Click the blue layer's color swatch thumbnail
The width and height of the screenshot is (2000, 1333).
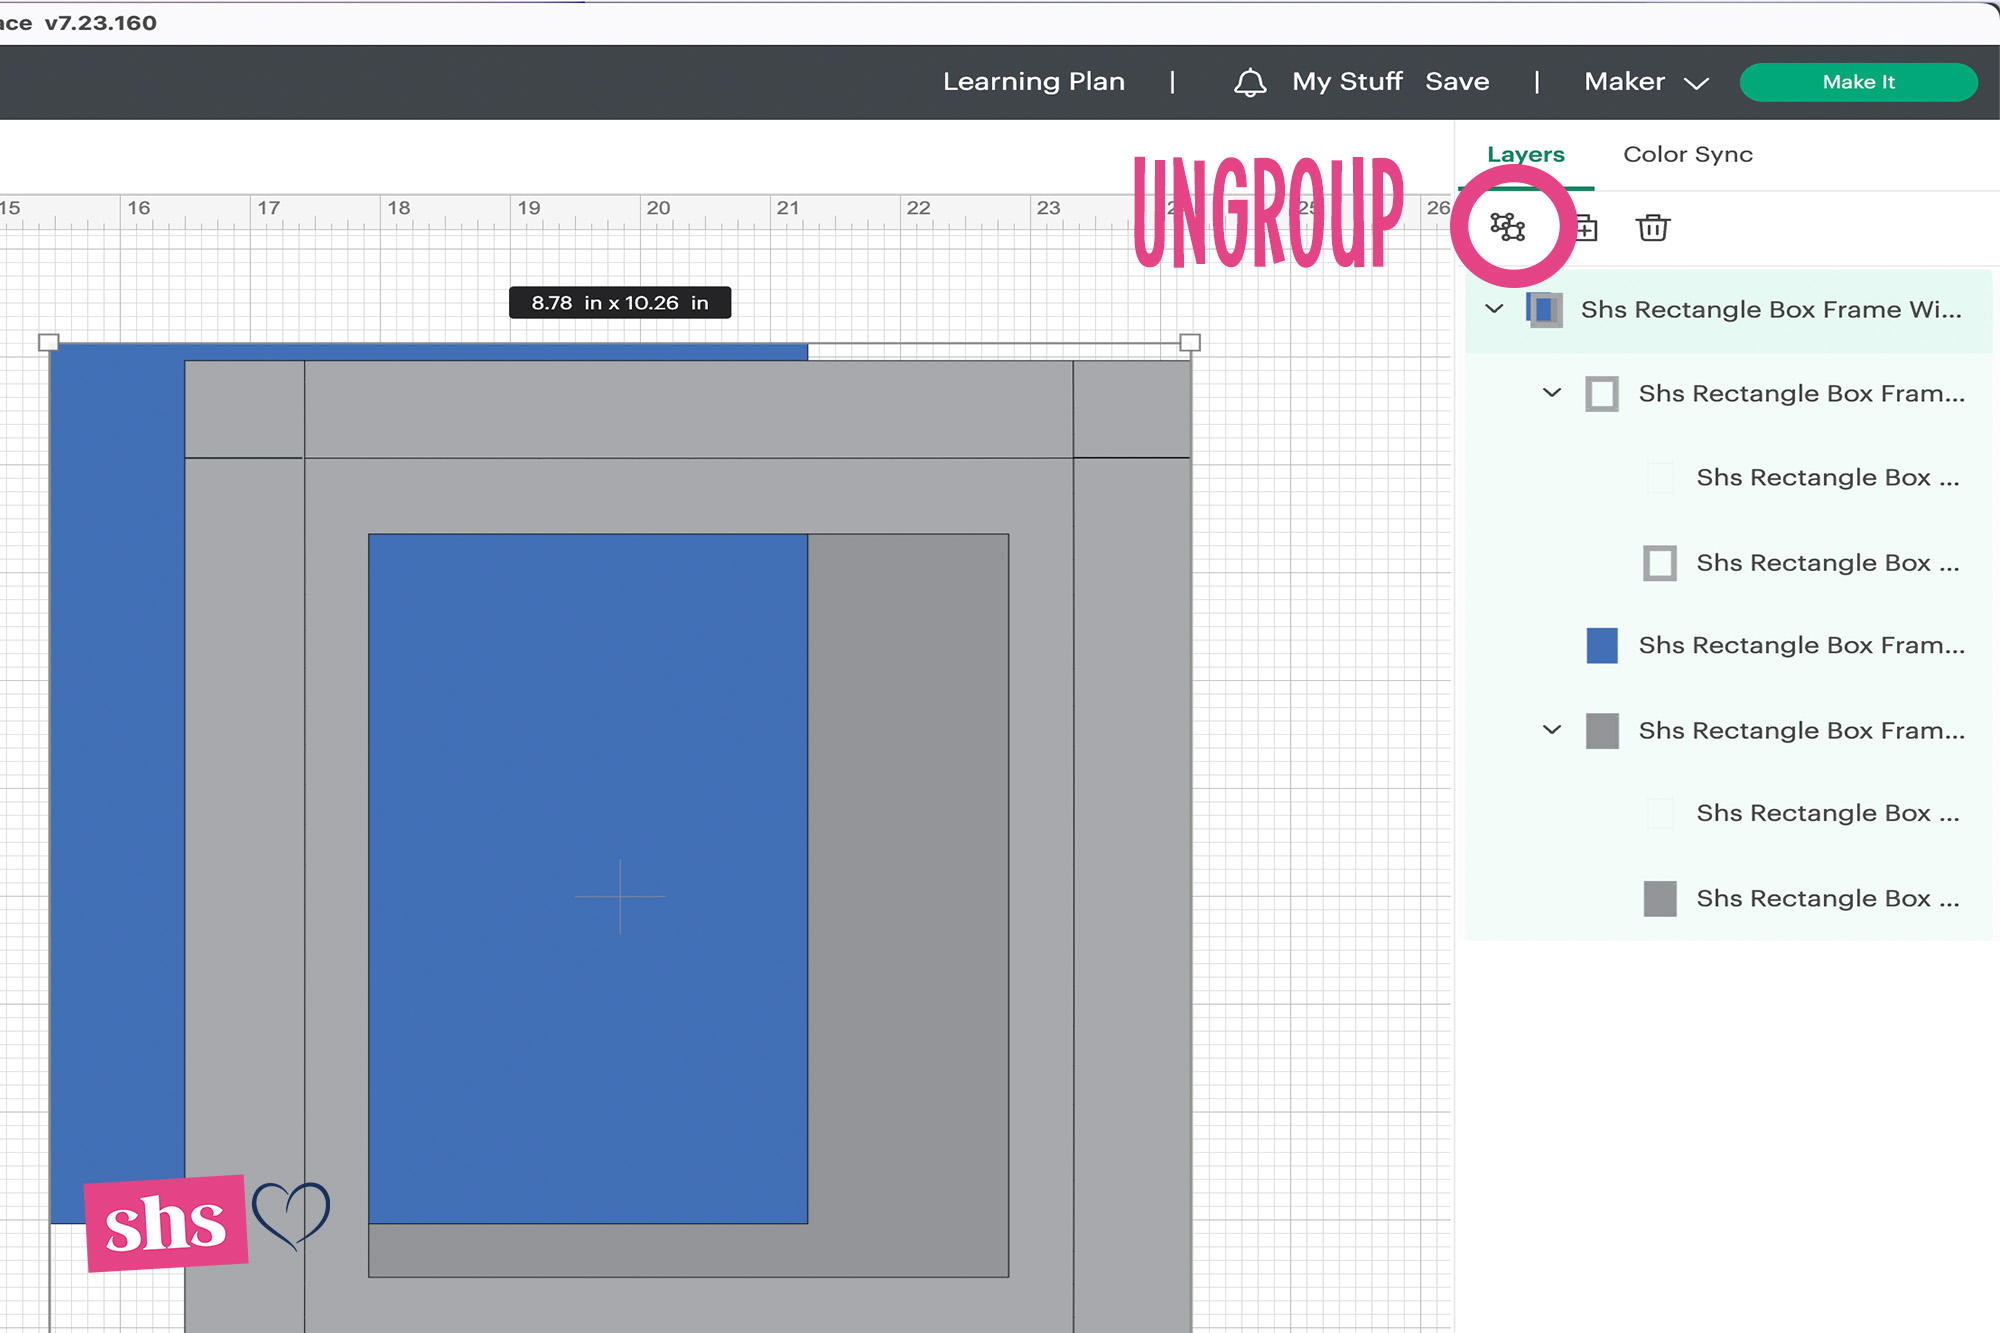1602,645
